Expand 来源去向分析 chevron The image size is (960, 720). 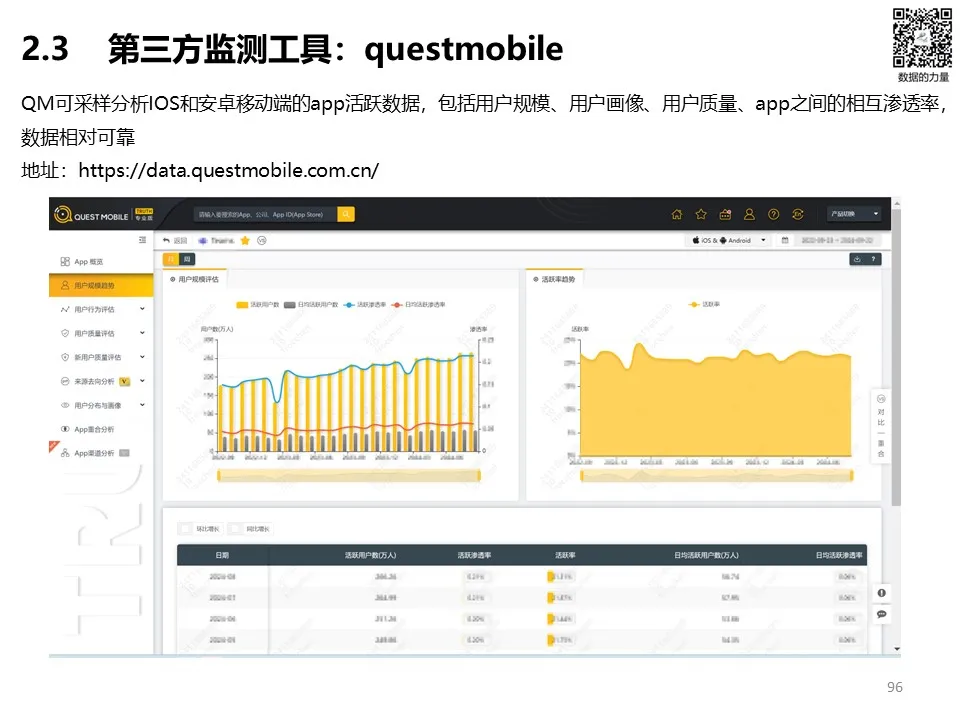pyautogui.click(x=142, y=381)
